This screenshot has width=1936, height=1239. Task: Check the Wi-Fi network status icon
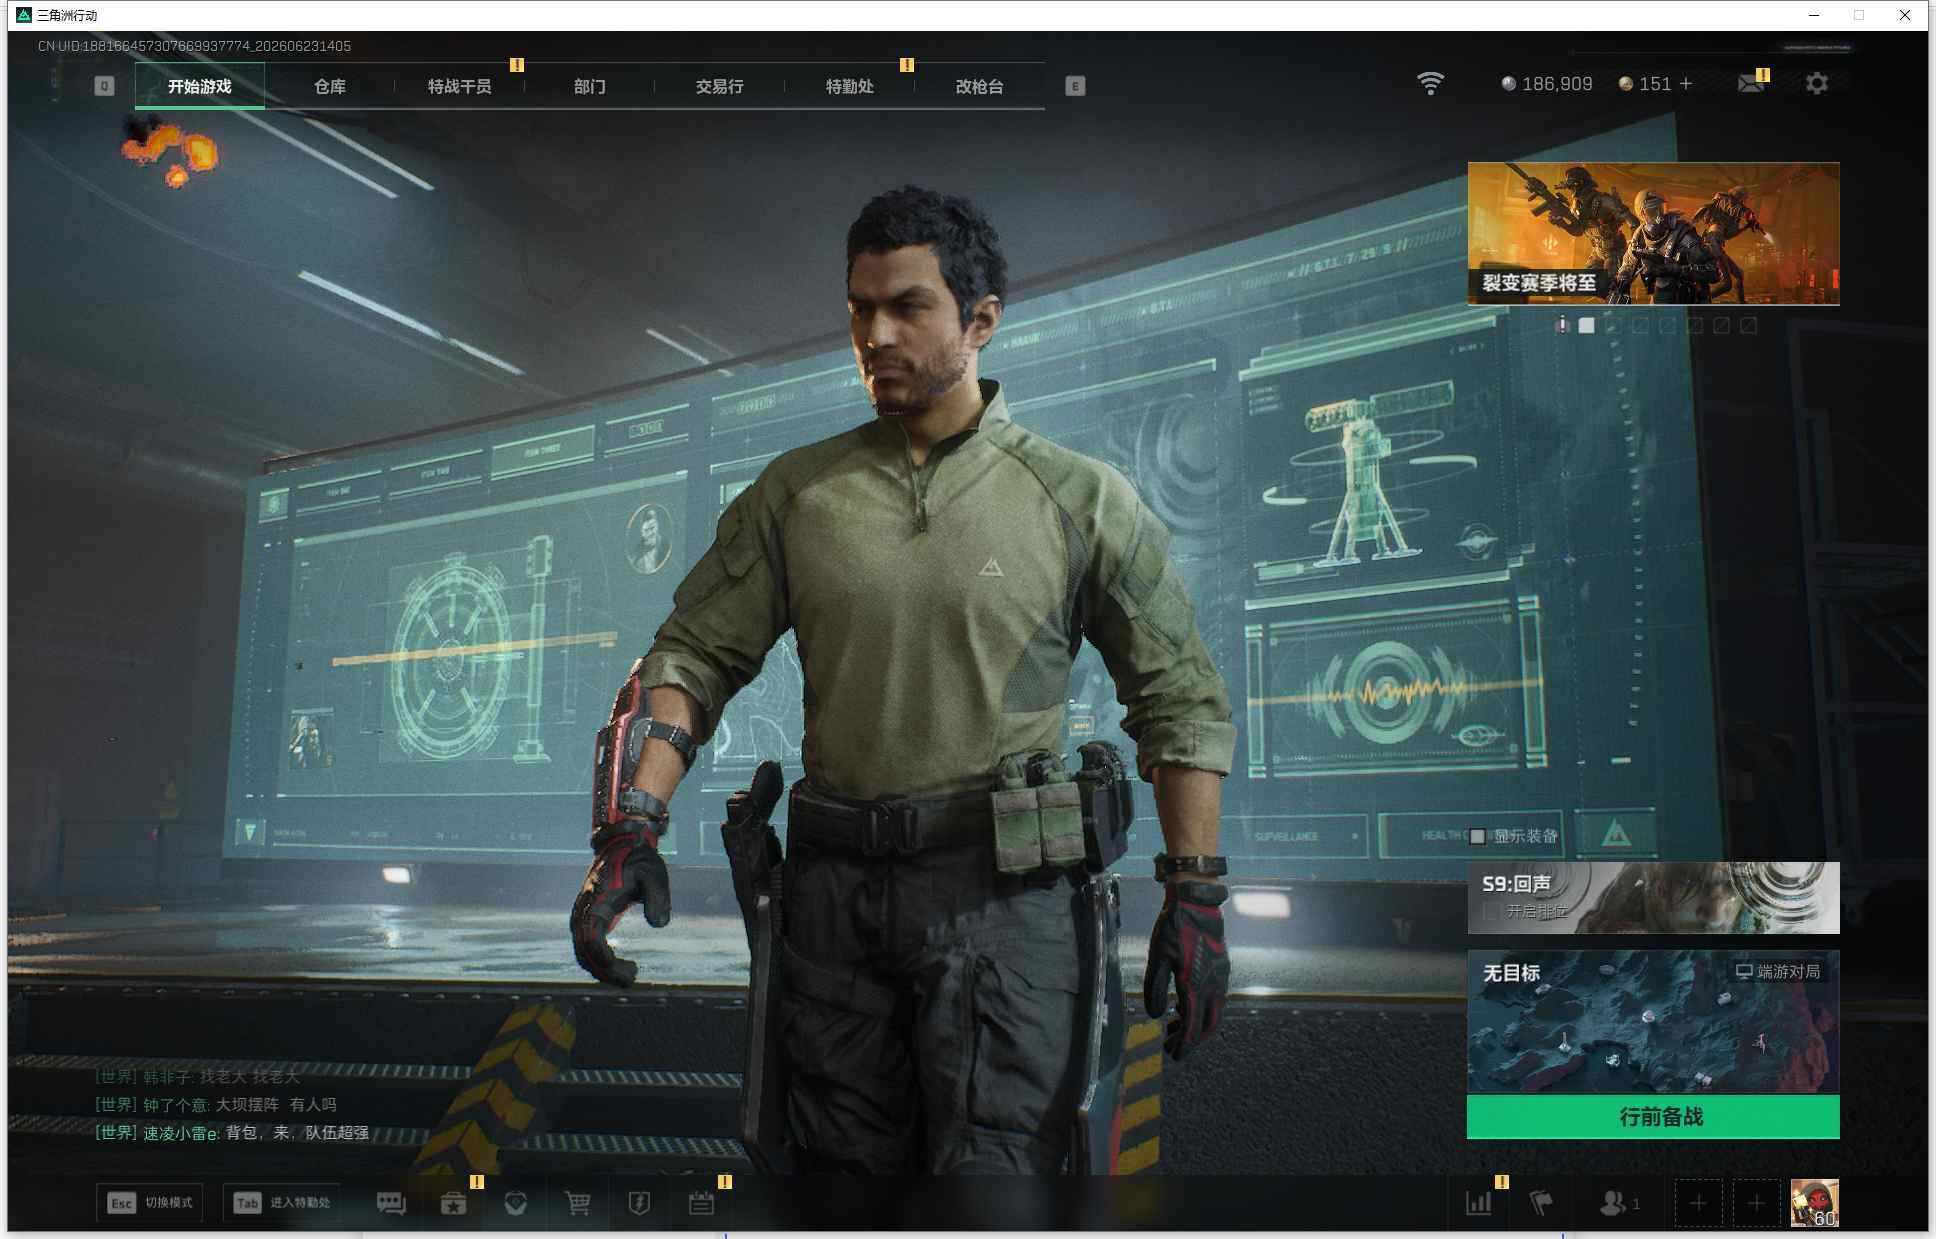1430,83
